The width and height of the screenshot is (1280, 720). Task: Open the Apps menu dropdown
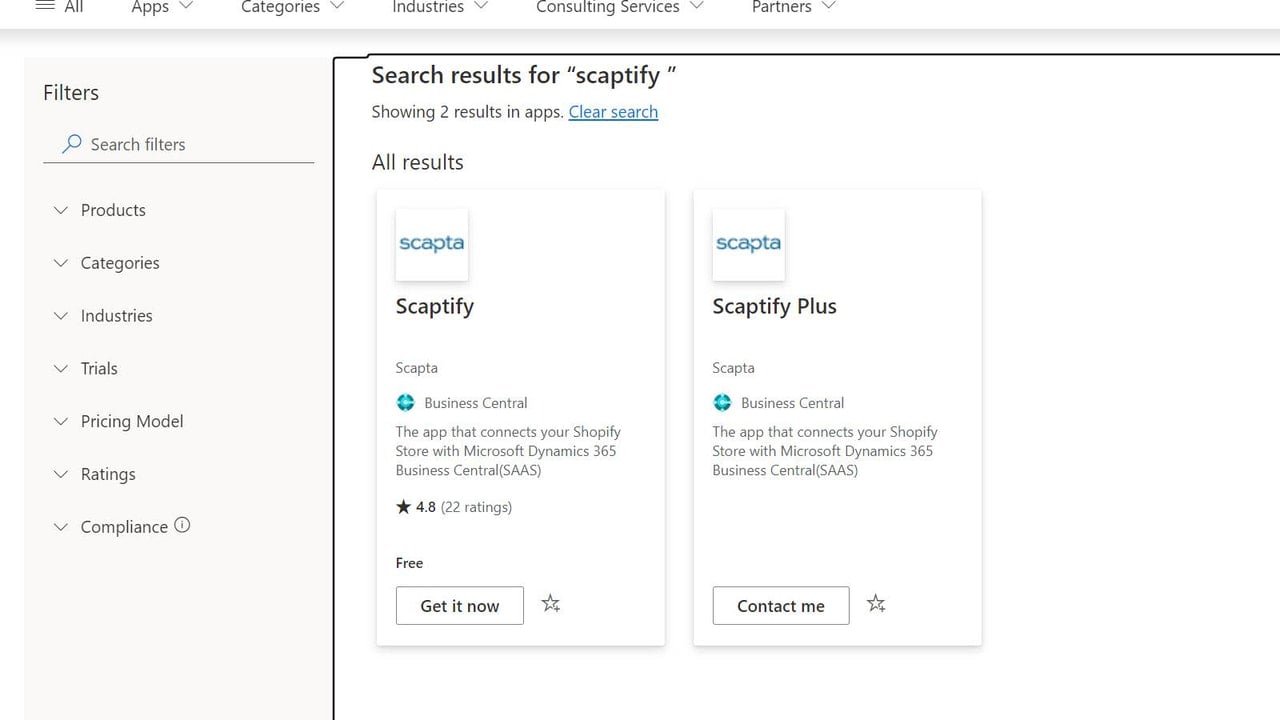click(x=162, y=7)
